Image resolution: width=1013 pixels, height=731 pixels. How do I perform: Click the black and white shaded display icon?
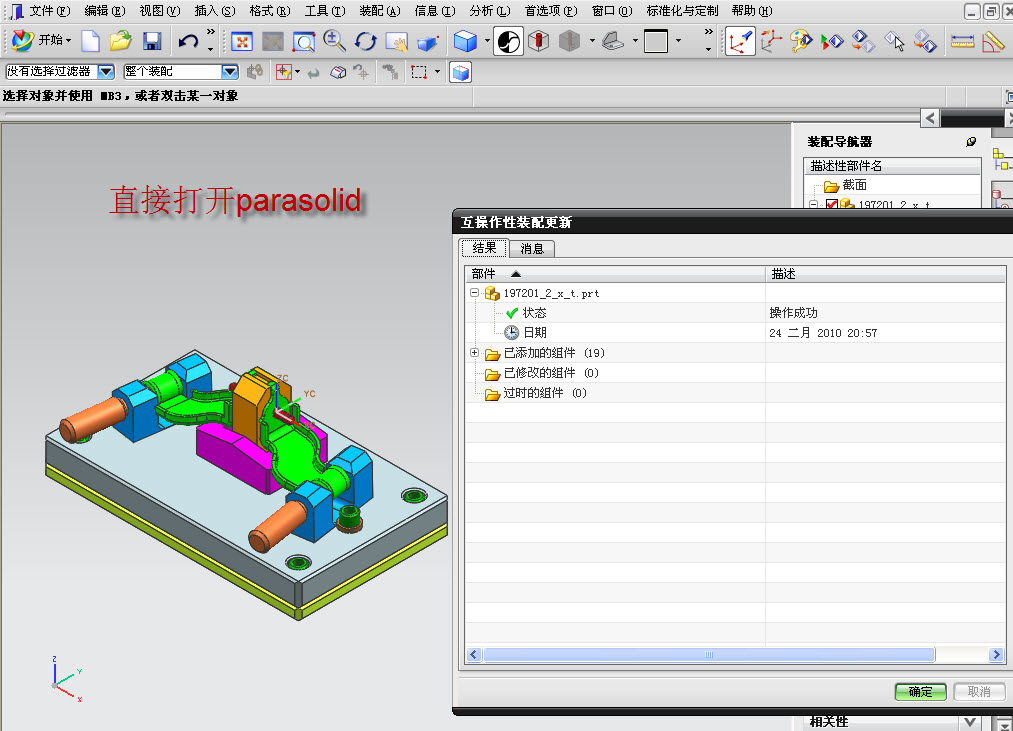[x=508, y=41]
